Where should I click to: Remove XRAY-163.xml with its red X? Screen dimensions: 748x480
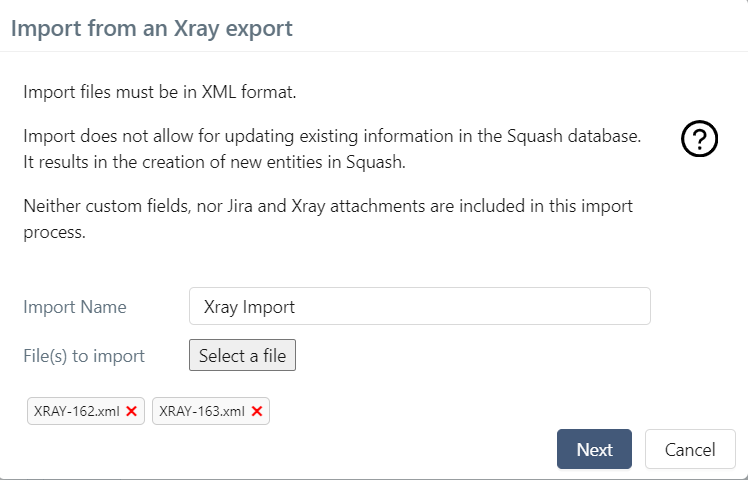(x=257, y=411)
